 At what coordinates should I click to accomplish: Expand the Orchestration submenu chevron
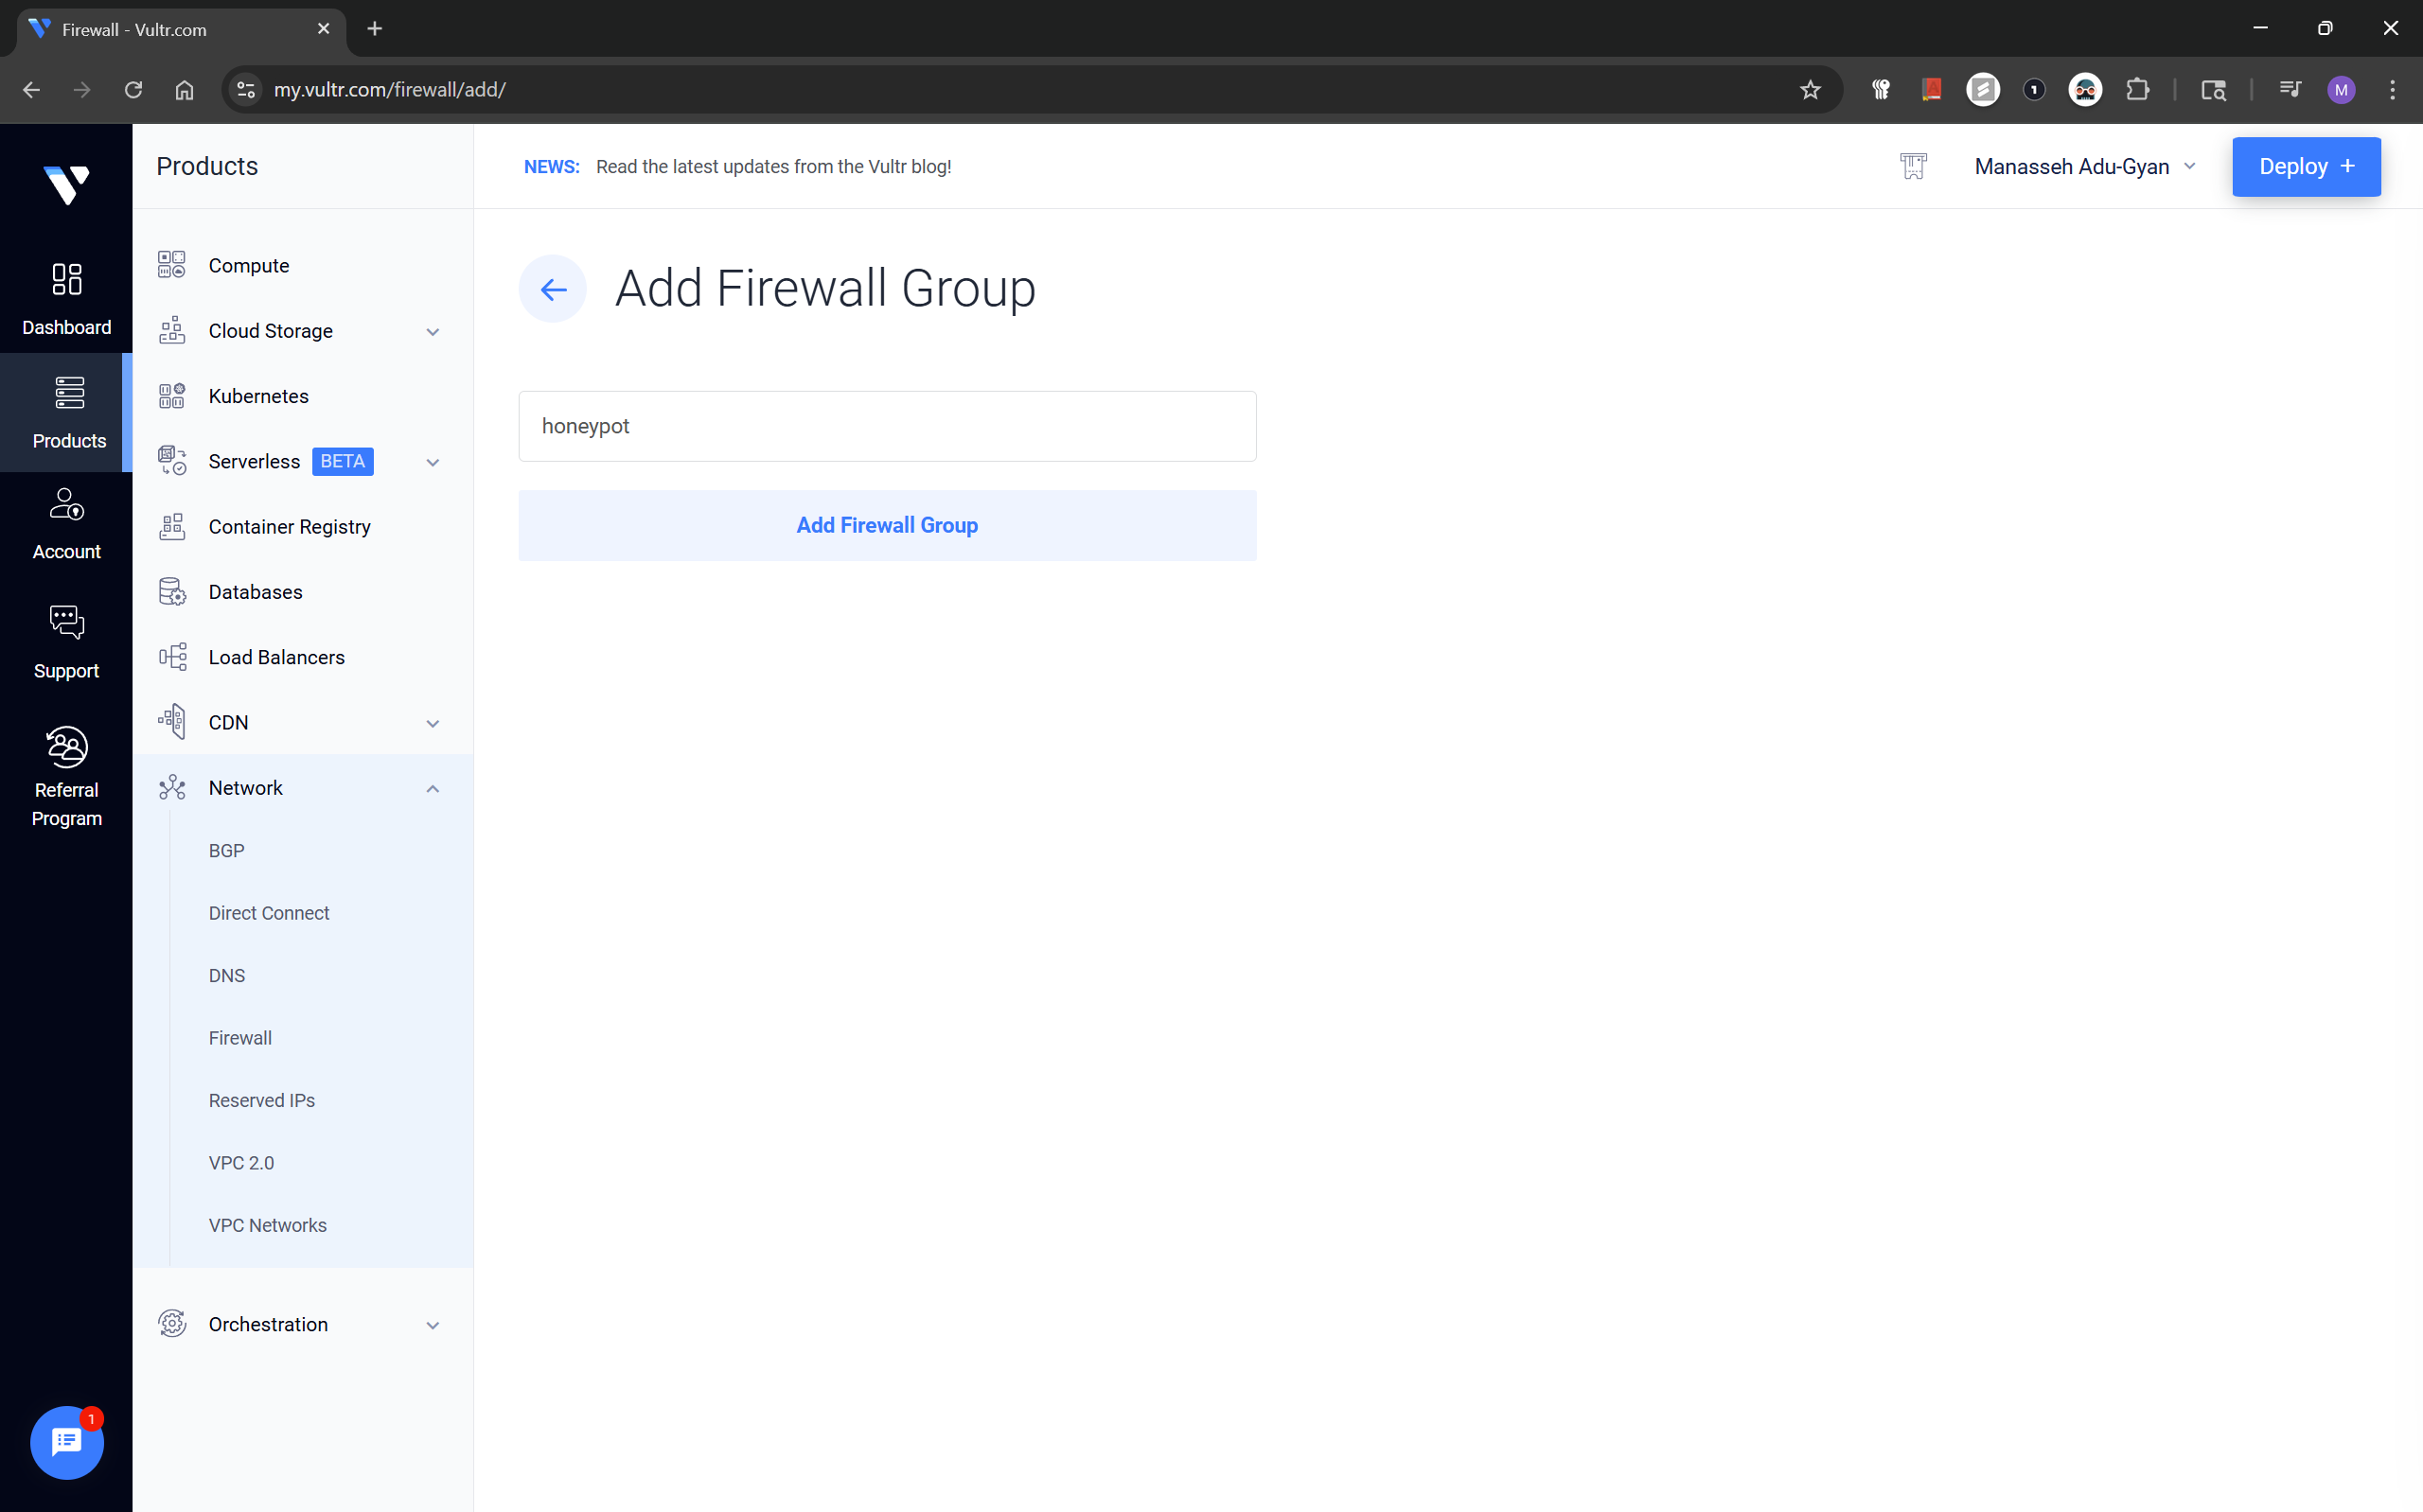tap(433, 1325)
